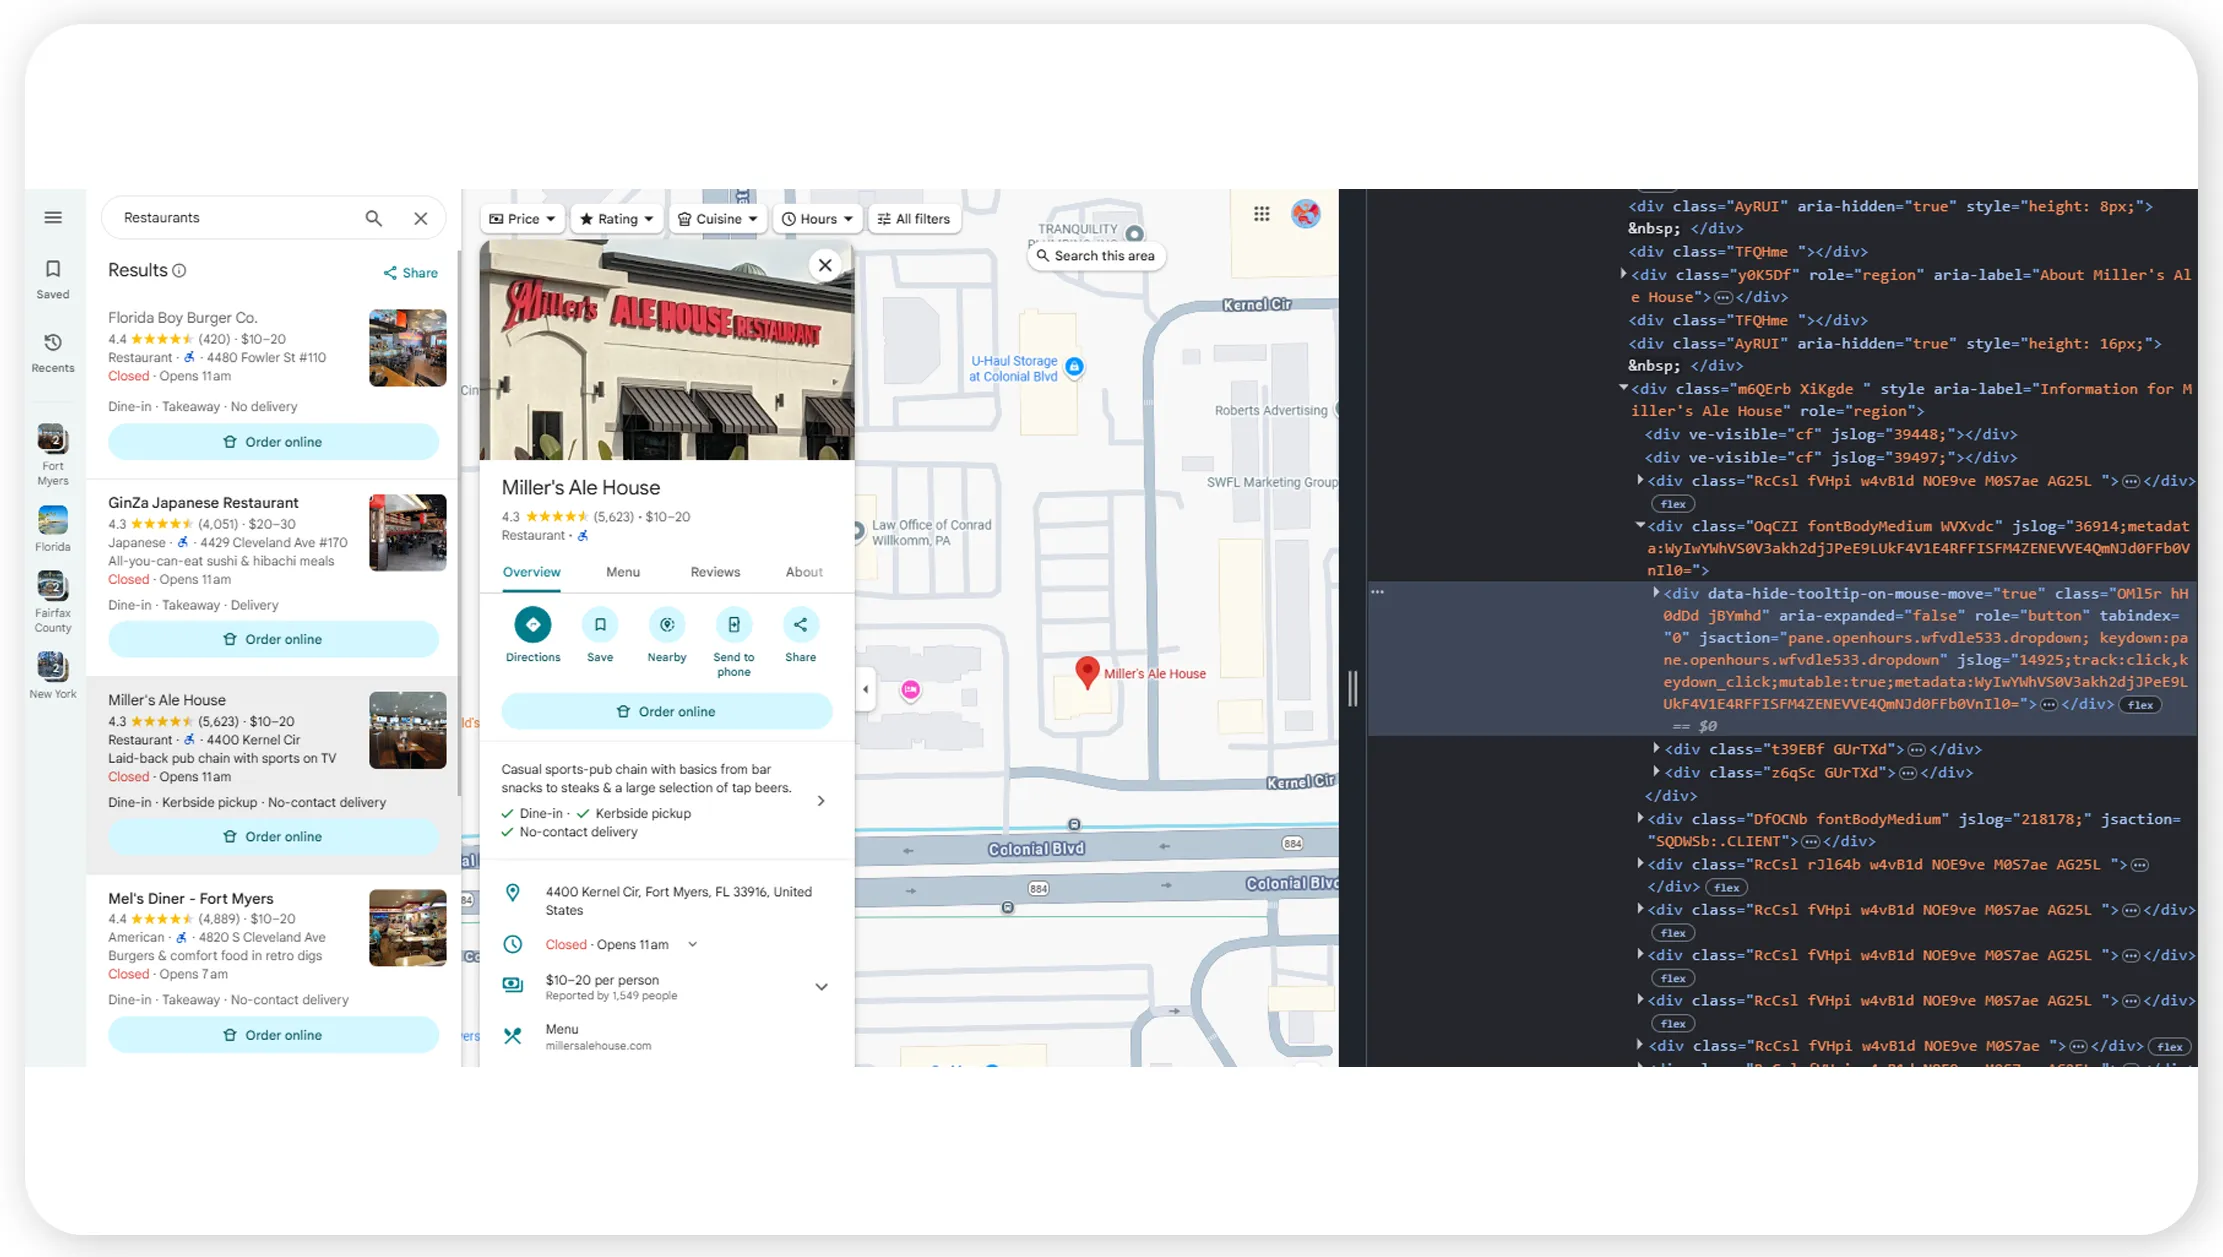
Task: Click the Nearby icon
Action: coord(666,625)
